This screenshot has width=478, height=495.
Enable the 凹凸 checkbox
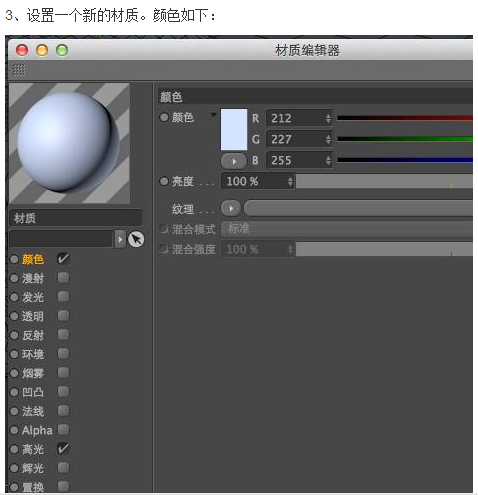point(63,392)
